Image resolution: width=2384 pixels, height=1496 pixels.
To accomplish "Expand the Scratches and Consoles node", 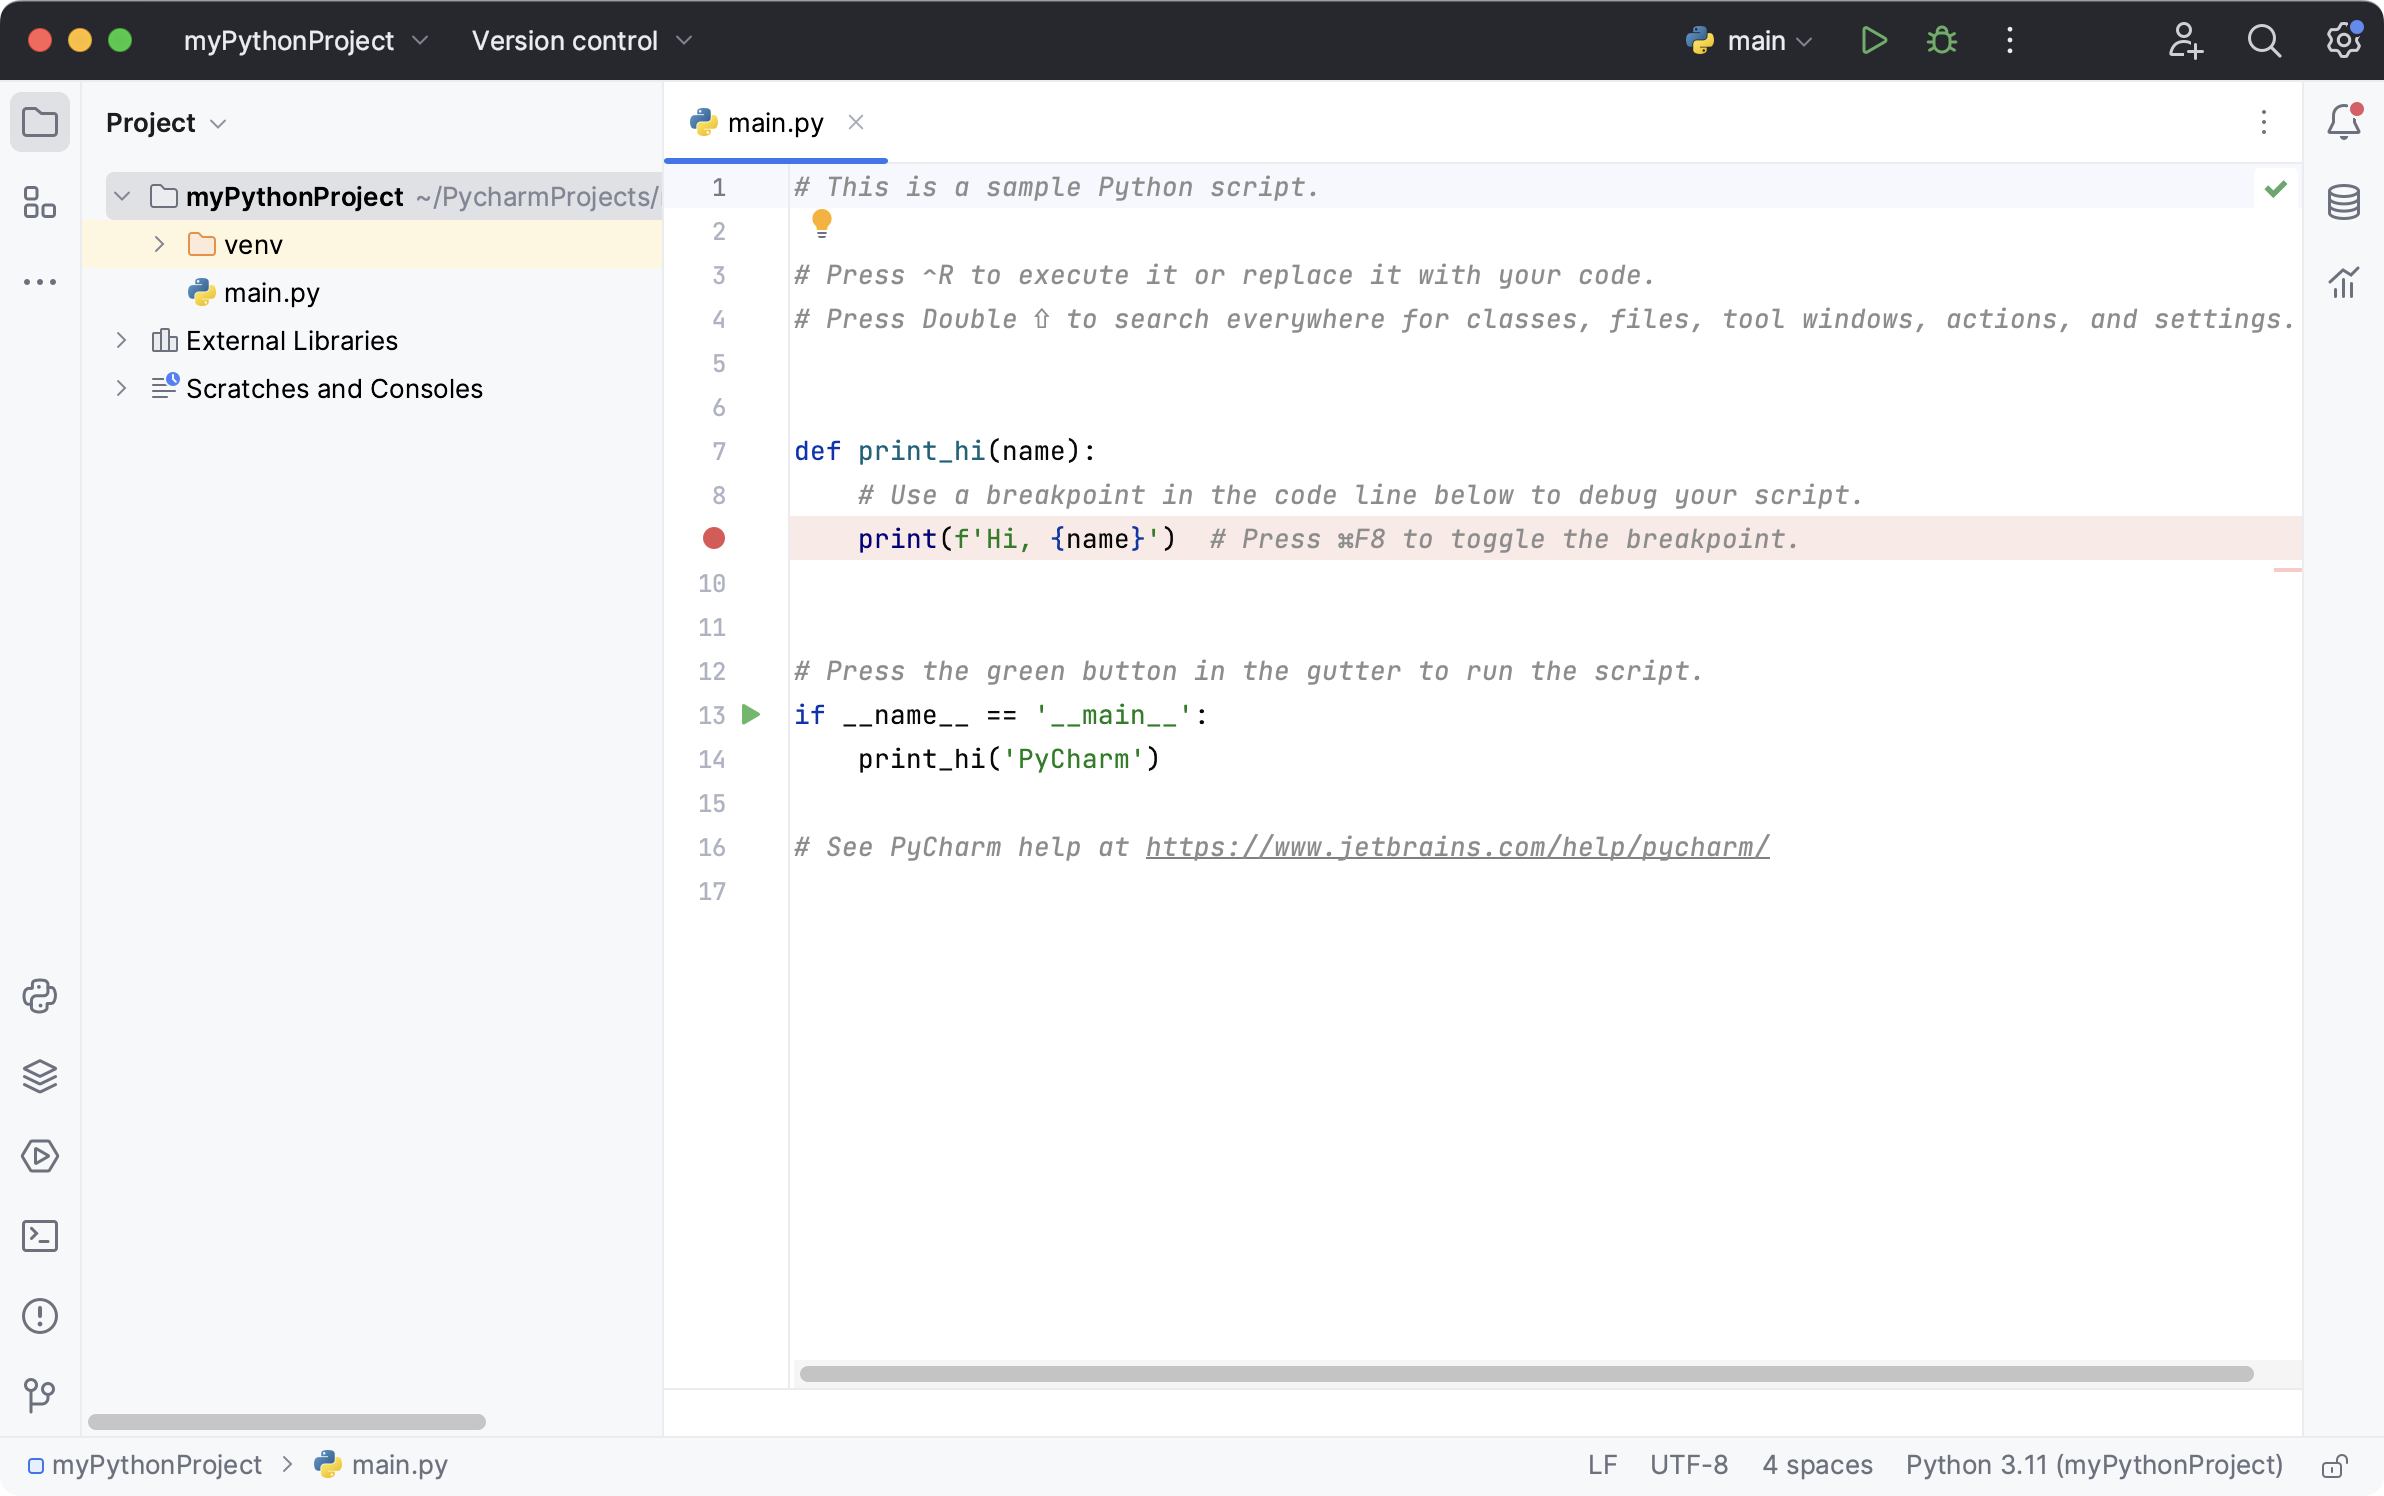I will pyautogui.click(x=122, y=388).
